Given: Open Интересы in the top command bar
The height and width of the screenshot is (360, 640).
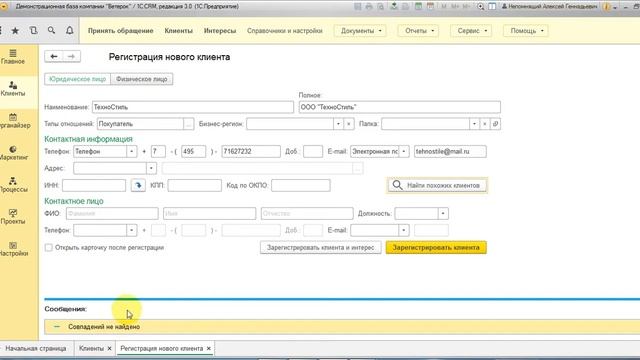Looking at the screenshot, I should tap(220, 31).
